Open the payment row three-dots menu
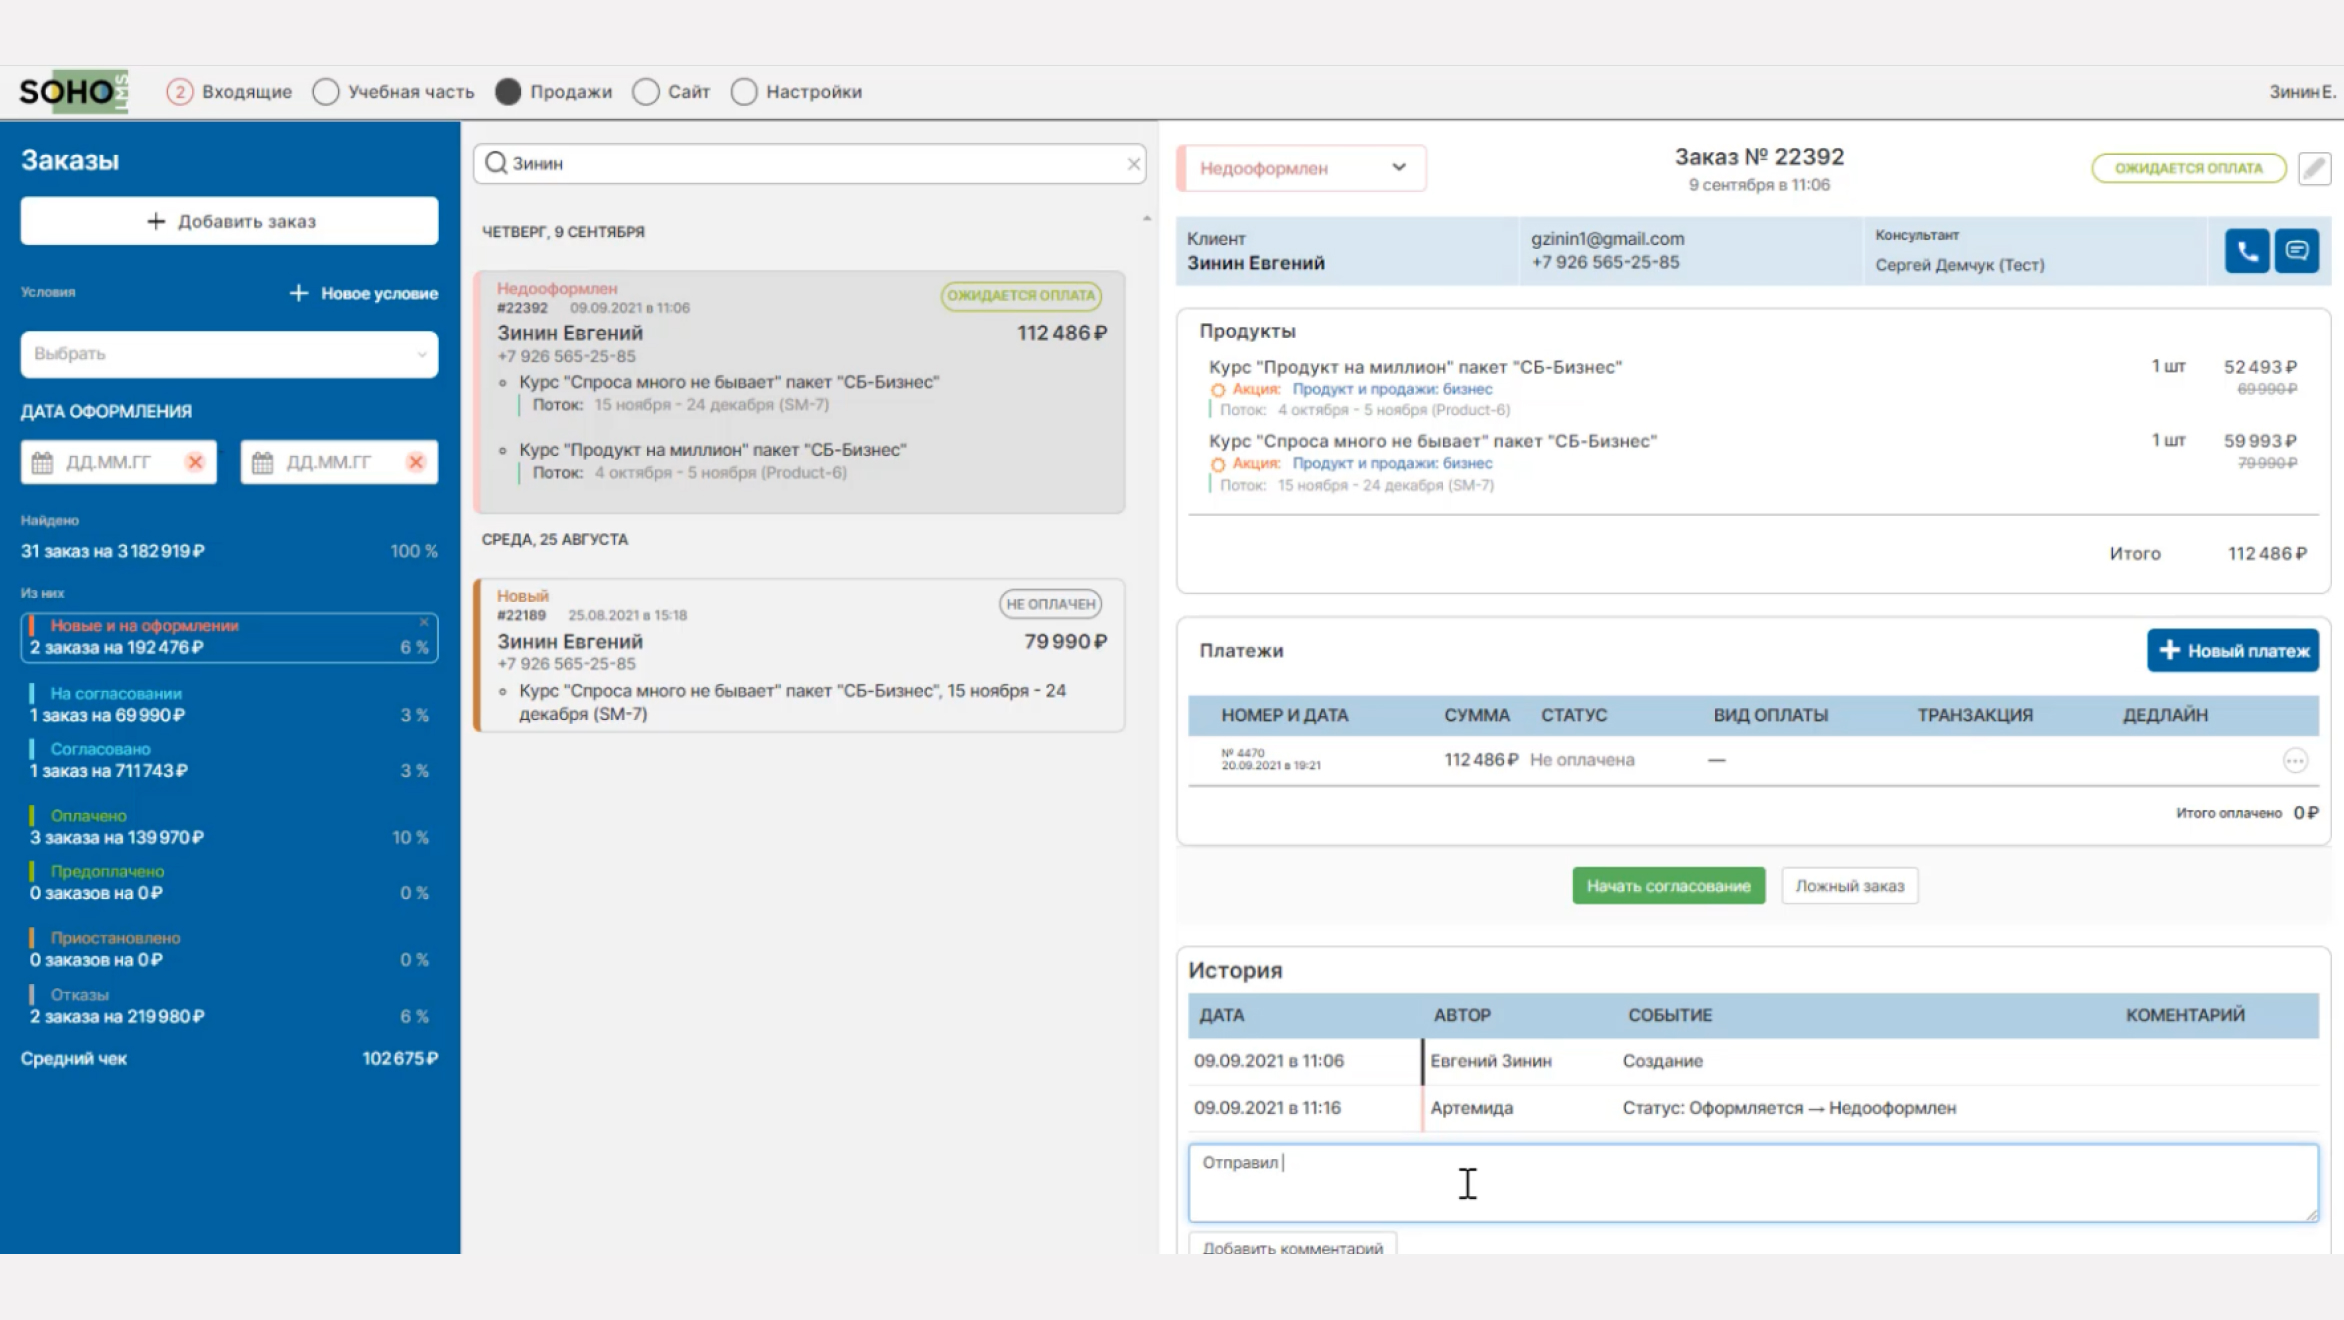Image resolution: width=2344 pixels, height=1320 pixels. [2295, 761]
